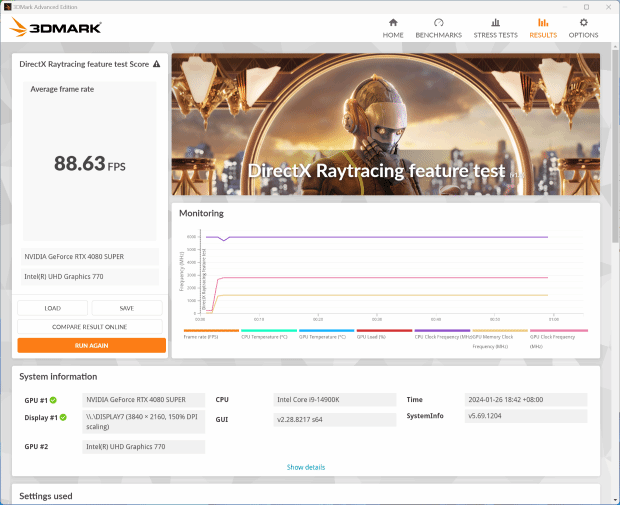Image resolution: width=620 pixels, height=505 pixels.
Task: Toggle CPU Temperature legend swatch
Action: pyautogui.click(x=269, y=331)
